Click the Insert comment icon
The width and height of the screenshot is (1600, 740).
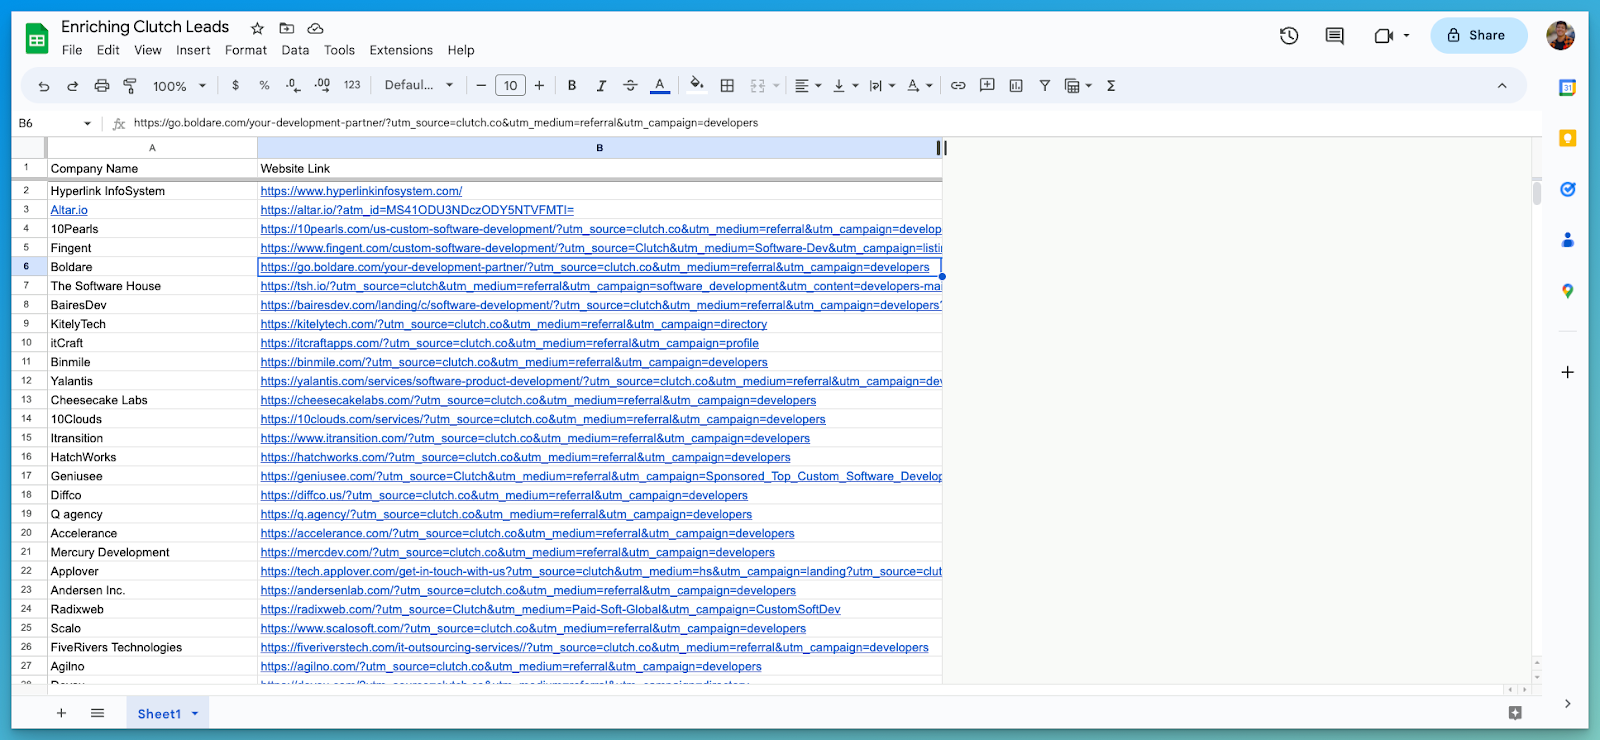pos(987,86)
